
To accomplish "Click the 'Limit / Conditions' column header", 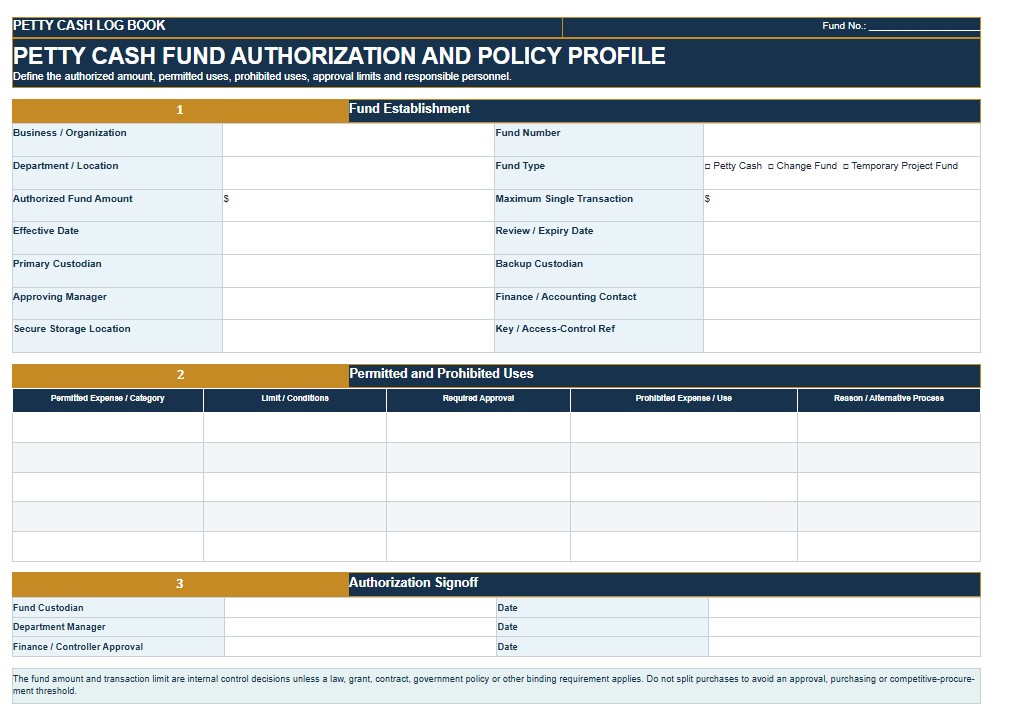I will click(x=295, y=398).
